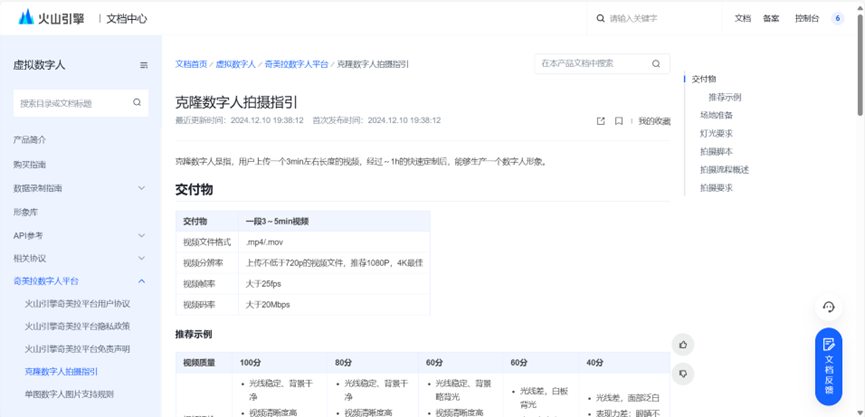Click the search magnifier in sidebar search box

pos(137,102)
